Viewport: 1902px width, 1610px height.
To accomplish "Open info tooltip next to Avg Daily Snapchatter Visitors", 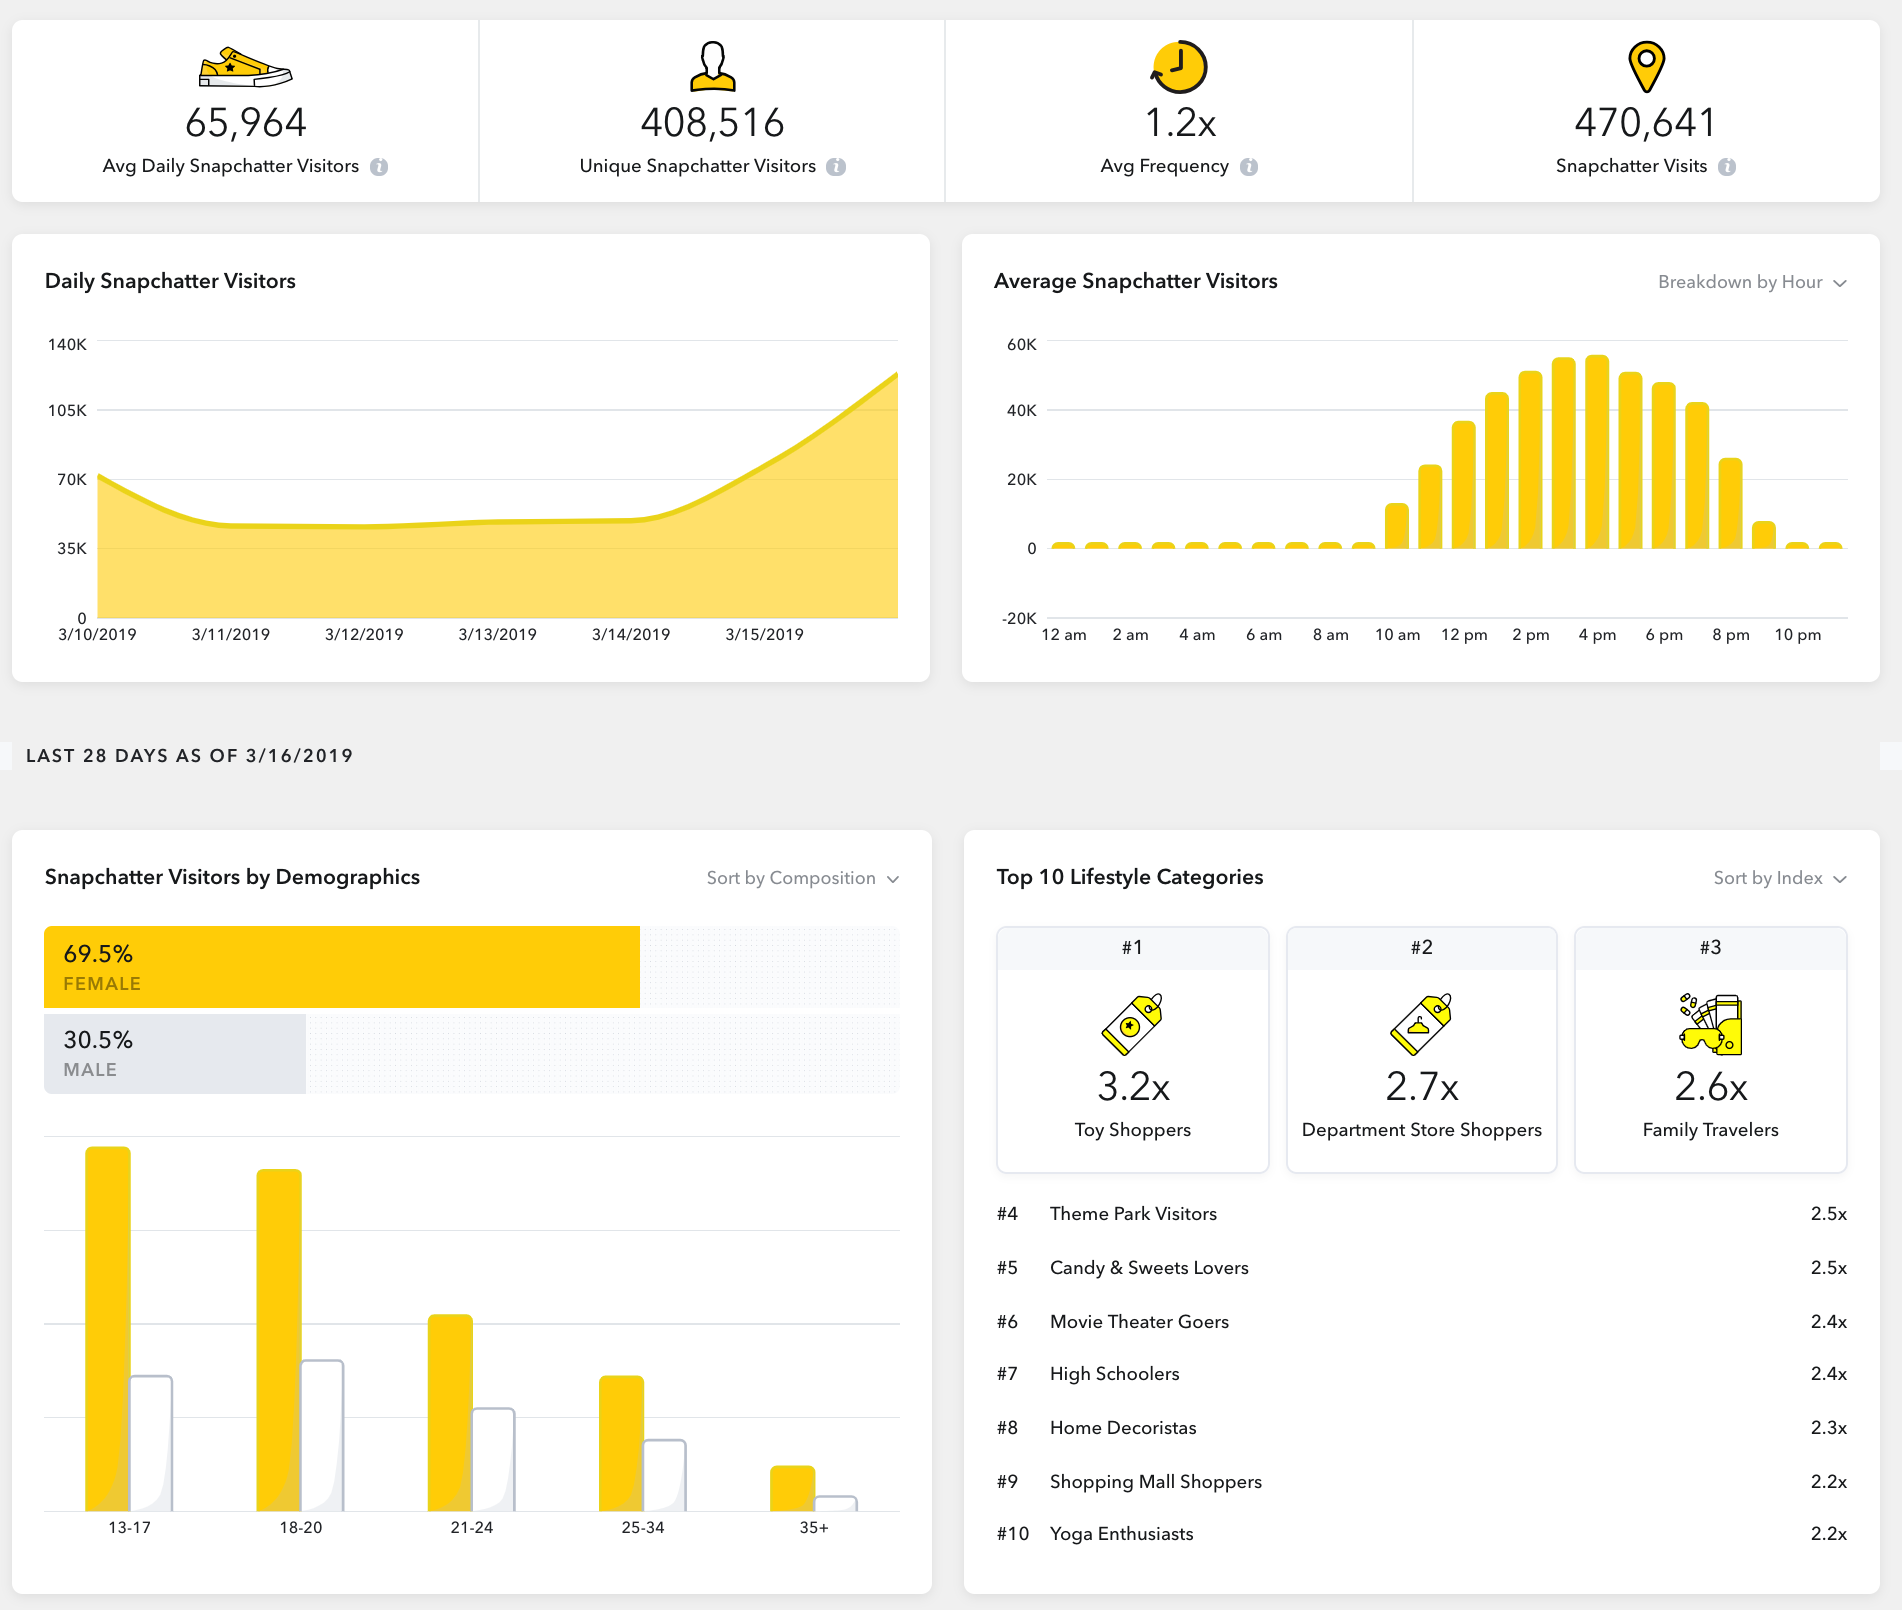I will point(379,167).
